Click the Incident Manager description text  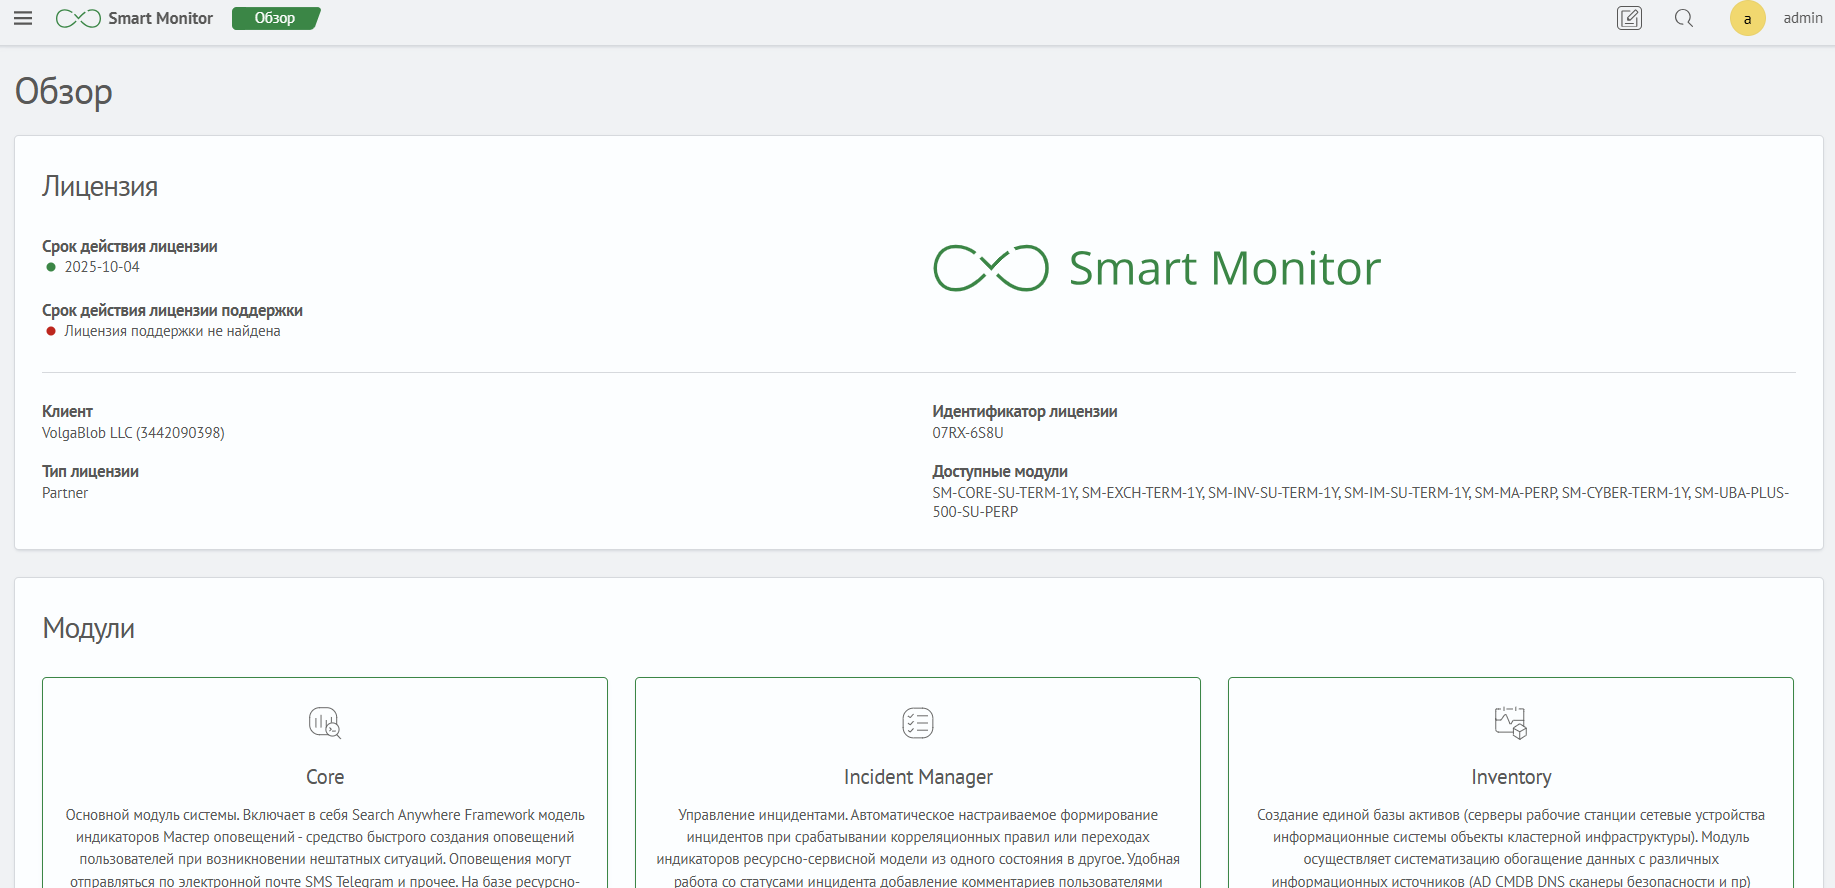918,848
